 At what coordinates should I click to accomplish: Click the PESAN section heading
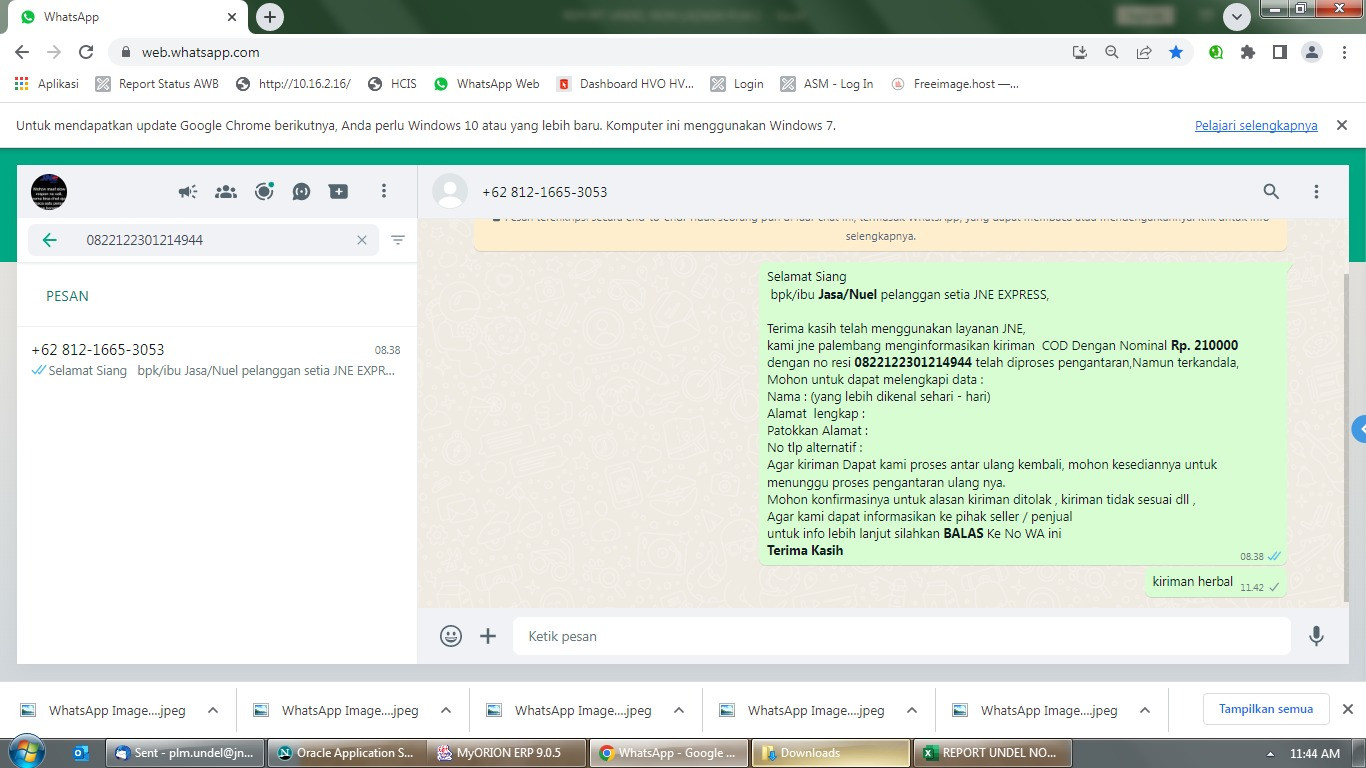tap(67, 296)
